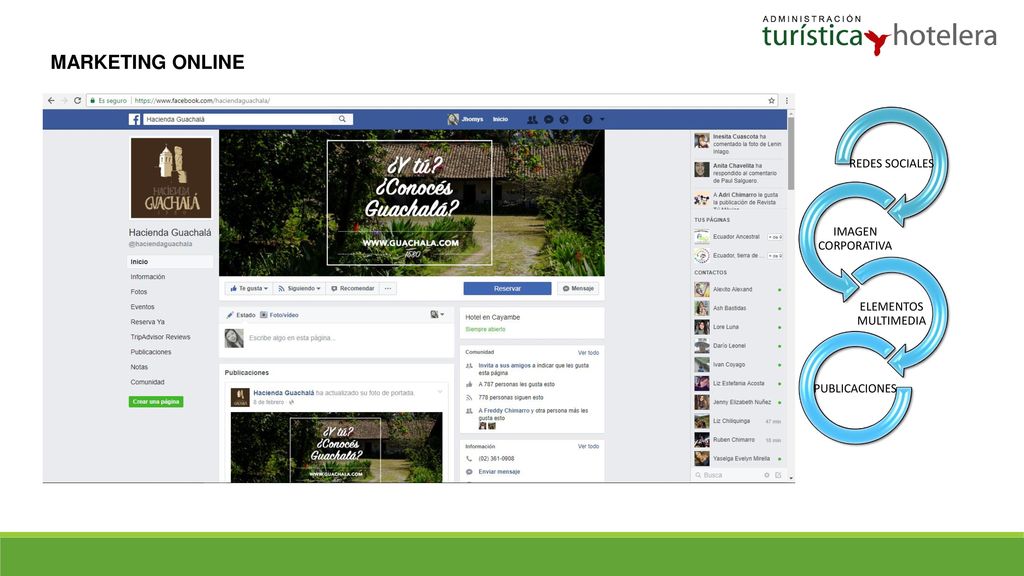1024x576 pixels.
Task: Reload the page with refresh icon
Action: (x=77, y=101)
